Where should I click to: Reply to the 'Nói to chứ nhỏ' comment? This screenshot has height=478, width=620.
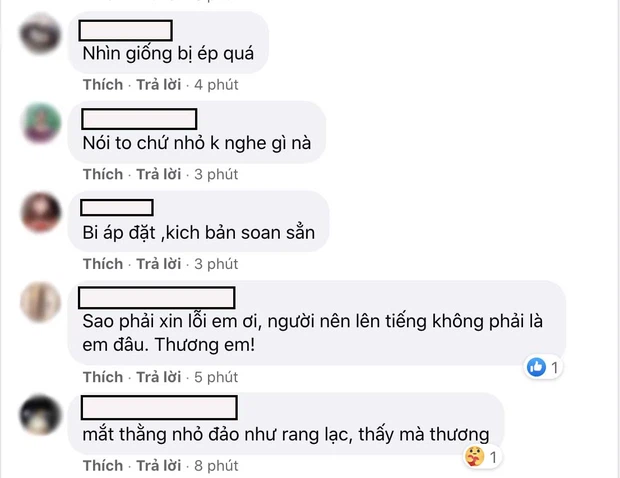pos(159,174)
